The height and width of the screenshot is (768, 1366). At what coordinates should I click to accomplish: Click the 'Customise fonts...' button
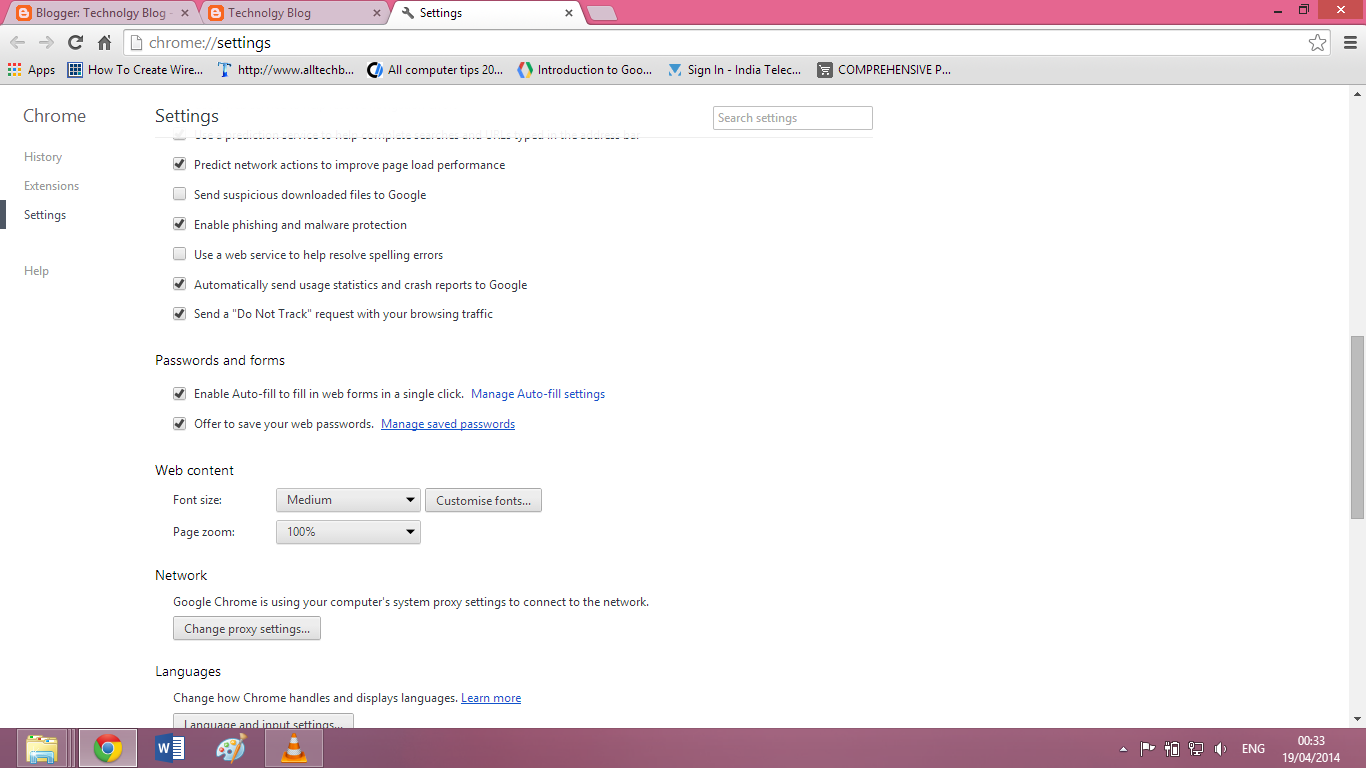484,500
